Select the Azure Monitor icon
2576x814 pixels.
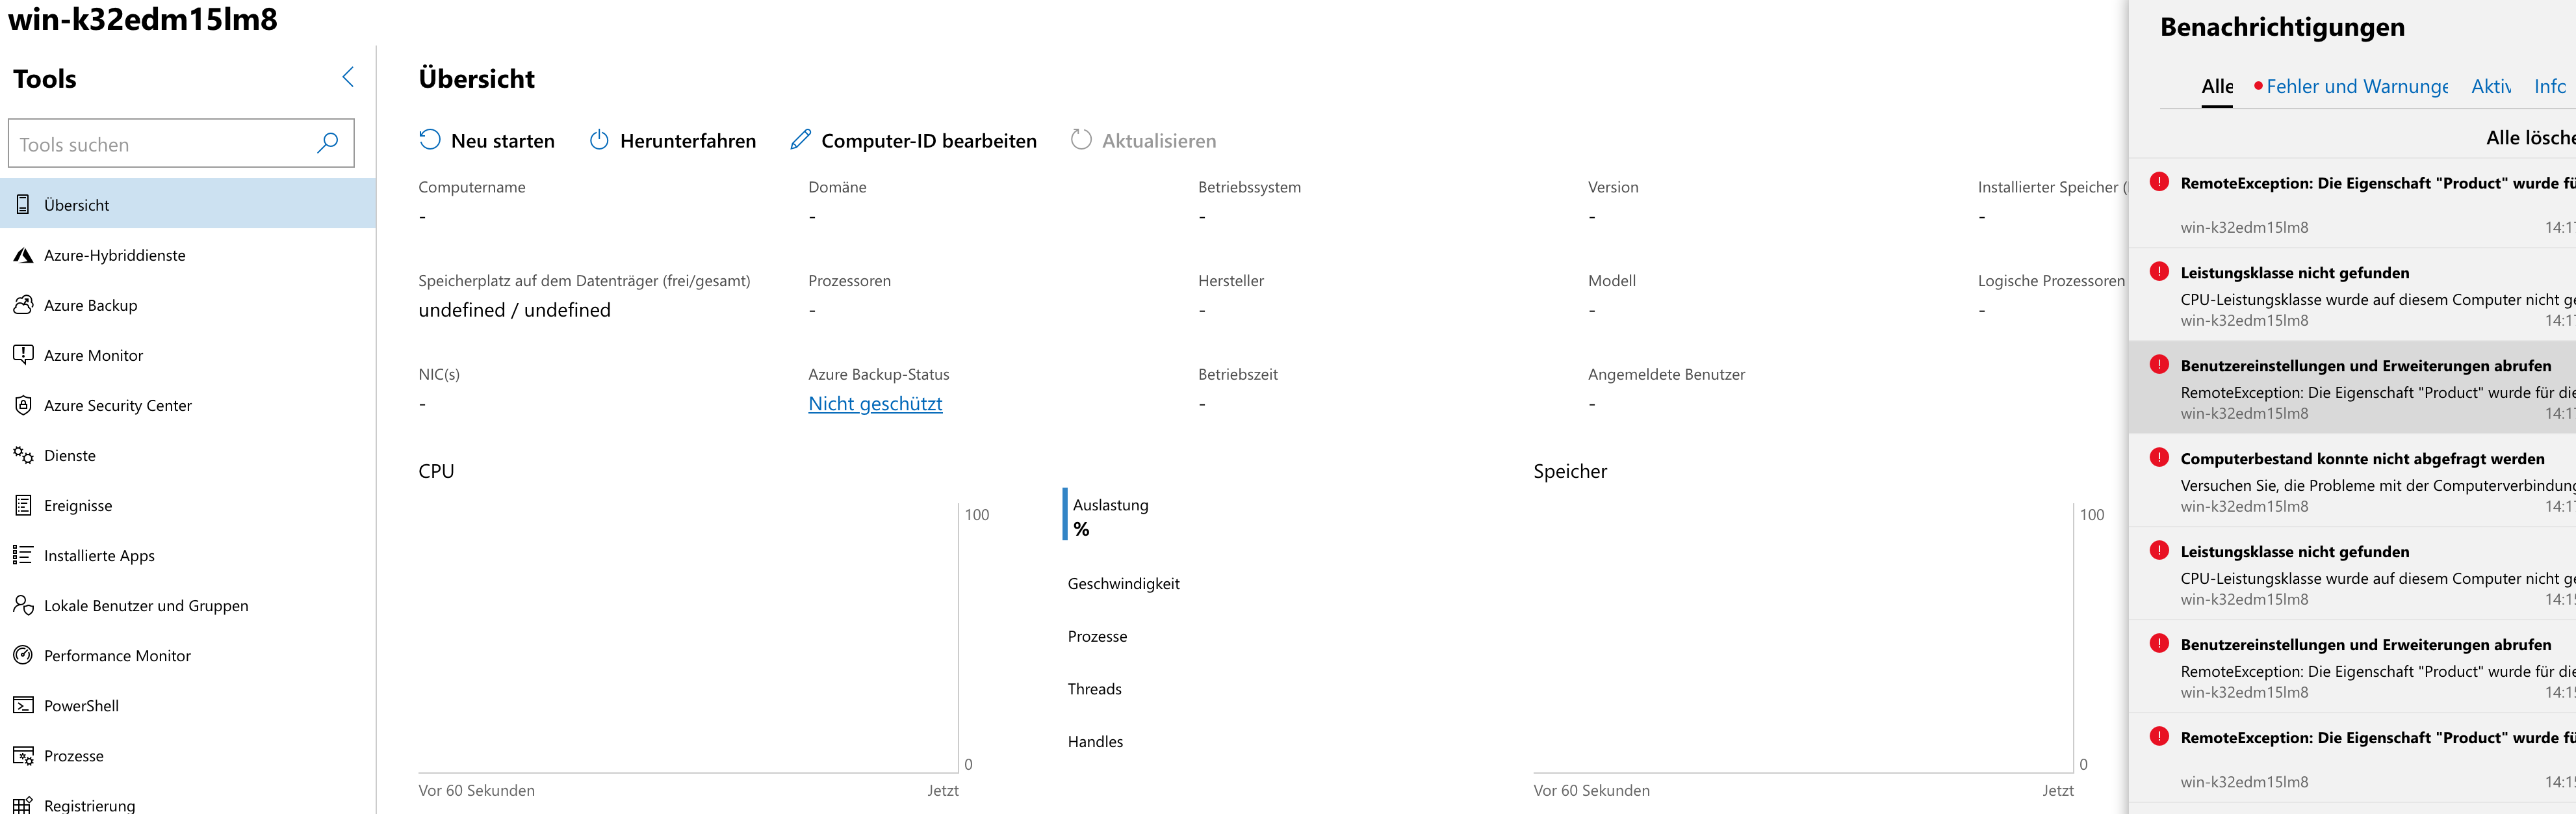coord(23,354)
